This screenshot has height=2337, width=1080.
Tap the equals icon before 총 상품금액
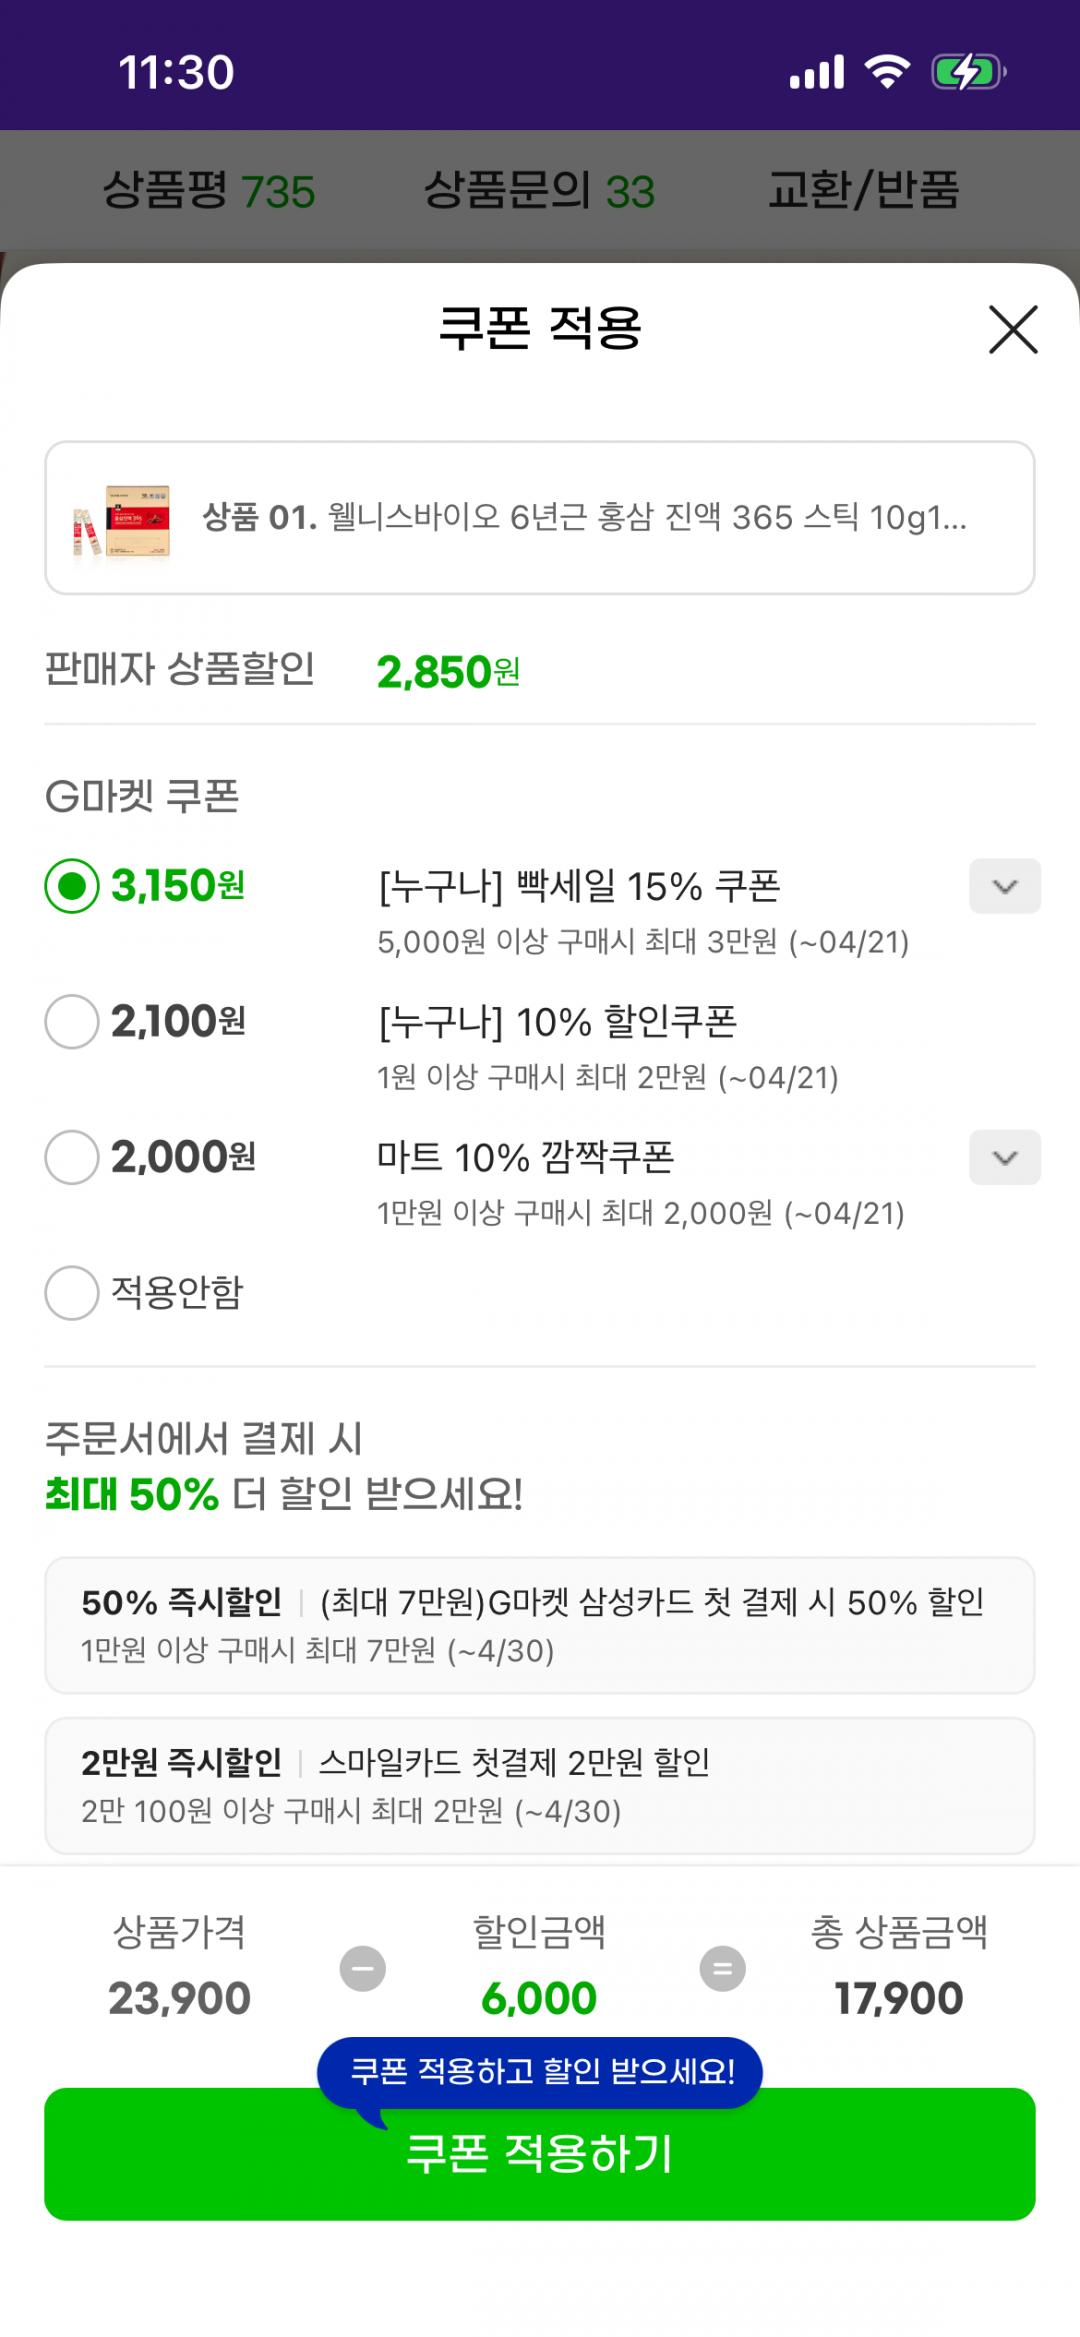(722, 1968)
